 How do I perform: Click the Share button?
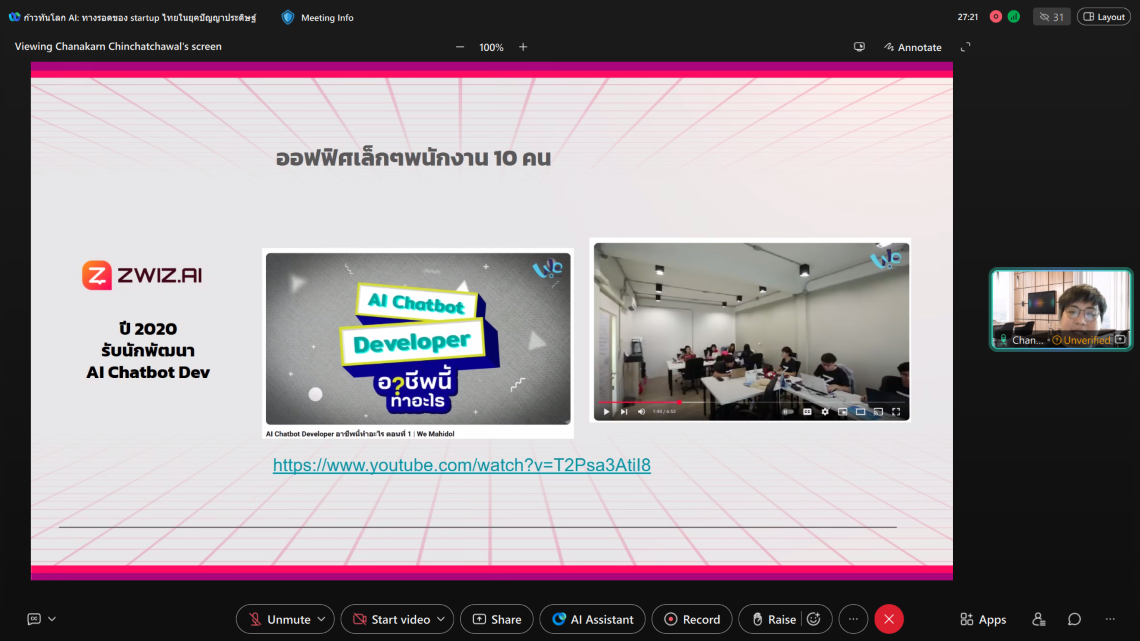[497, 619]
